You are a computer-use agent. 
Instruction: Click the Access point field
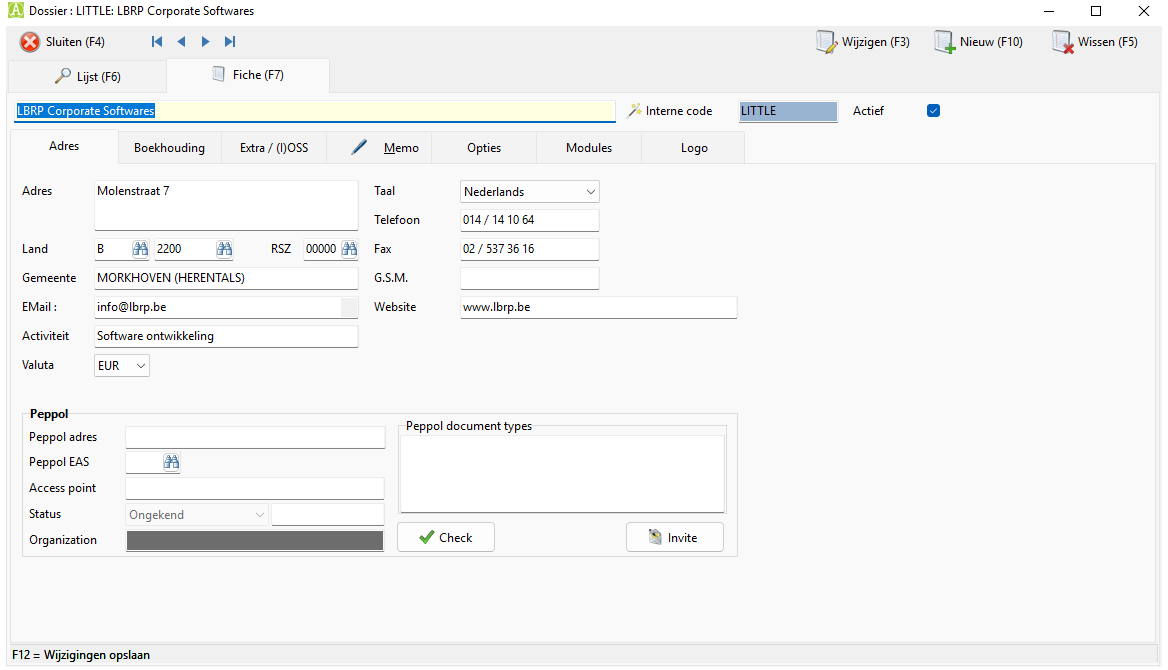(255, 488)
